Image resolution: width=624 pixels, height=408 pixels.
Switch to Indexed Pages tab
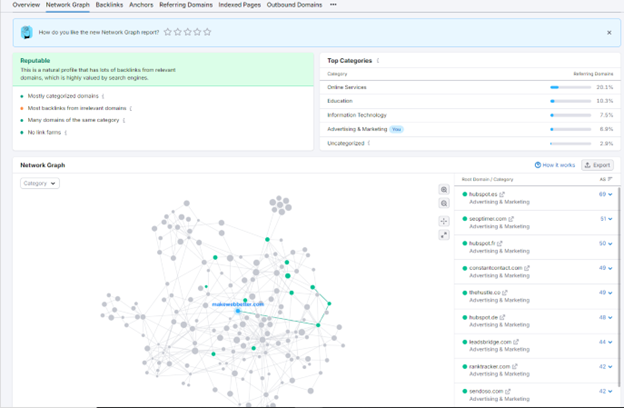click(240, 5)
